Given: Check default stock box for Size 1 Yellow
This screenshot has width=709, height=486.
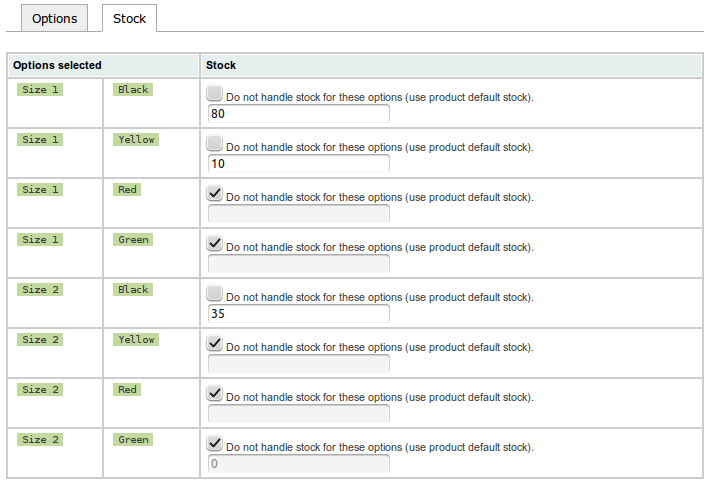Looking at the screenshot, I should coord(214,143).
